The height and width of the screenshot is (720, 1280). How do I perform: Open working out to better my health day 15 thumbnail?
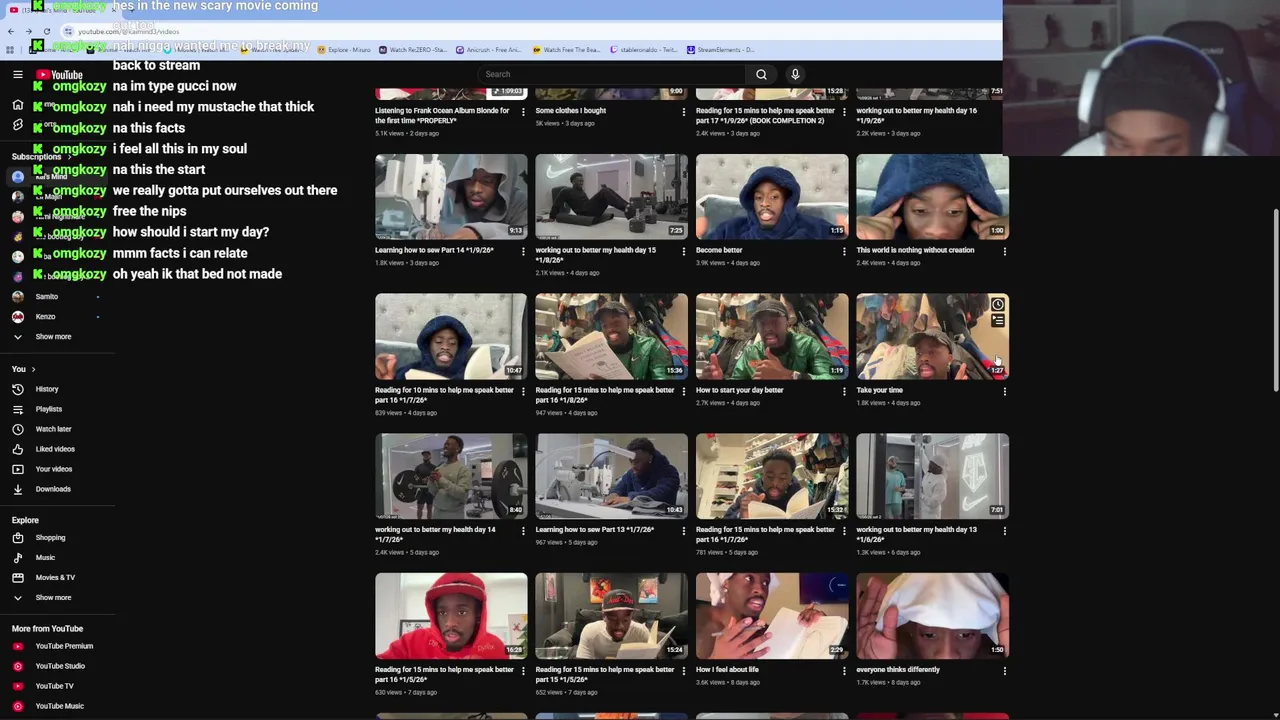point(611,196)
